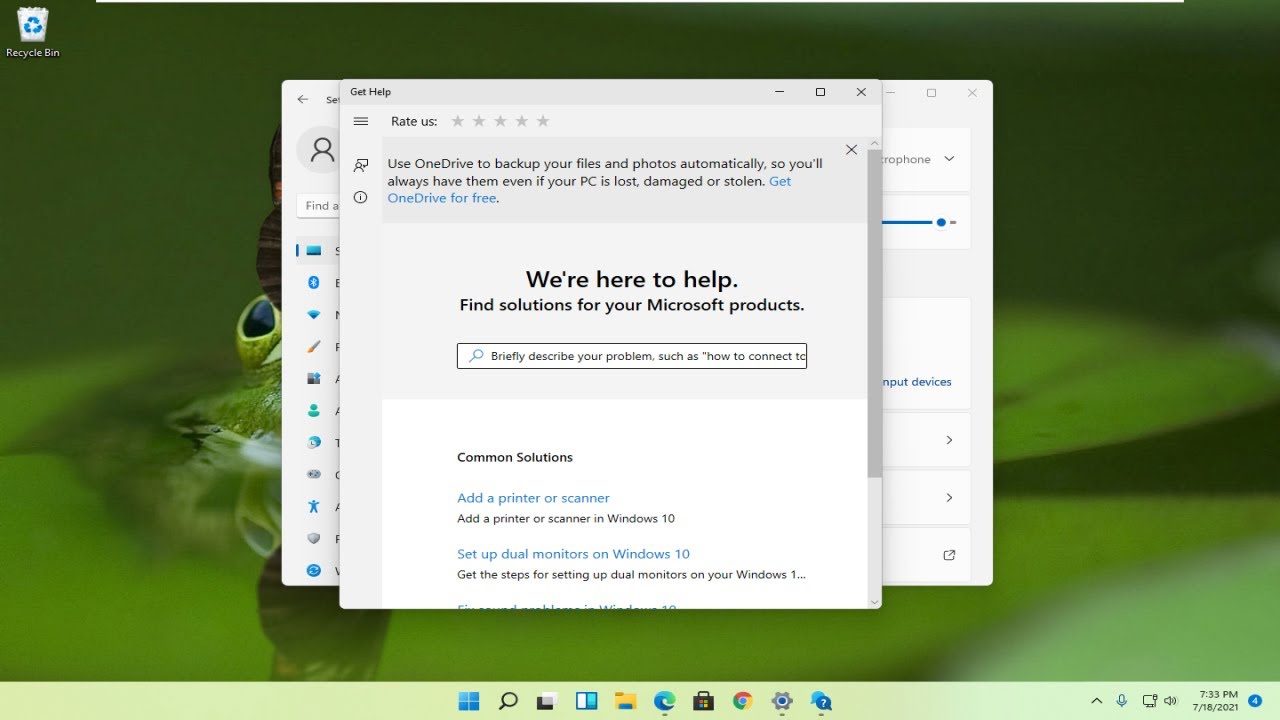
Task: Open Time & language globe icon in Settings
Action: click(314, 442)
